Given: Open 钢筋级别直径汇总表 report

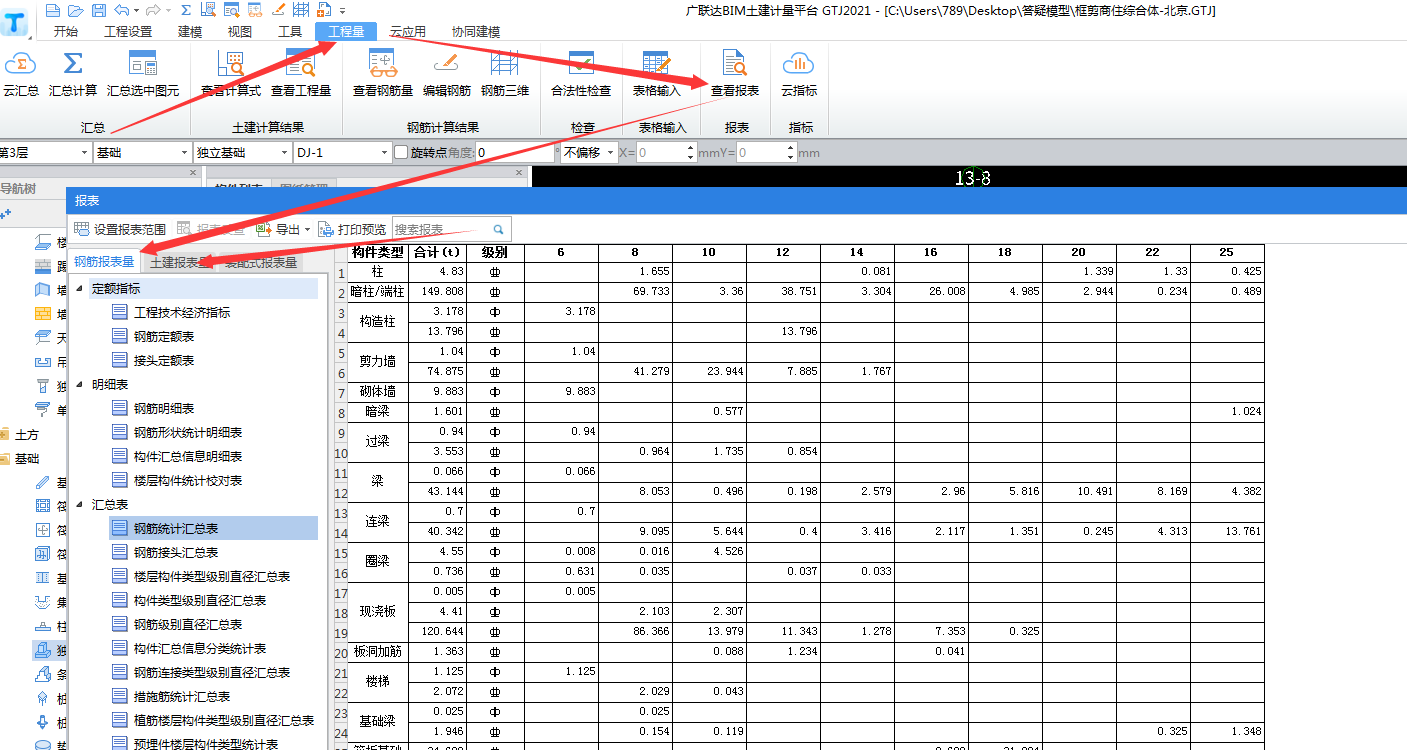Looking at the screenshot, I should tap(188, 624).
